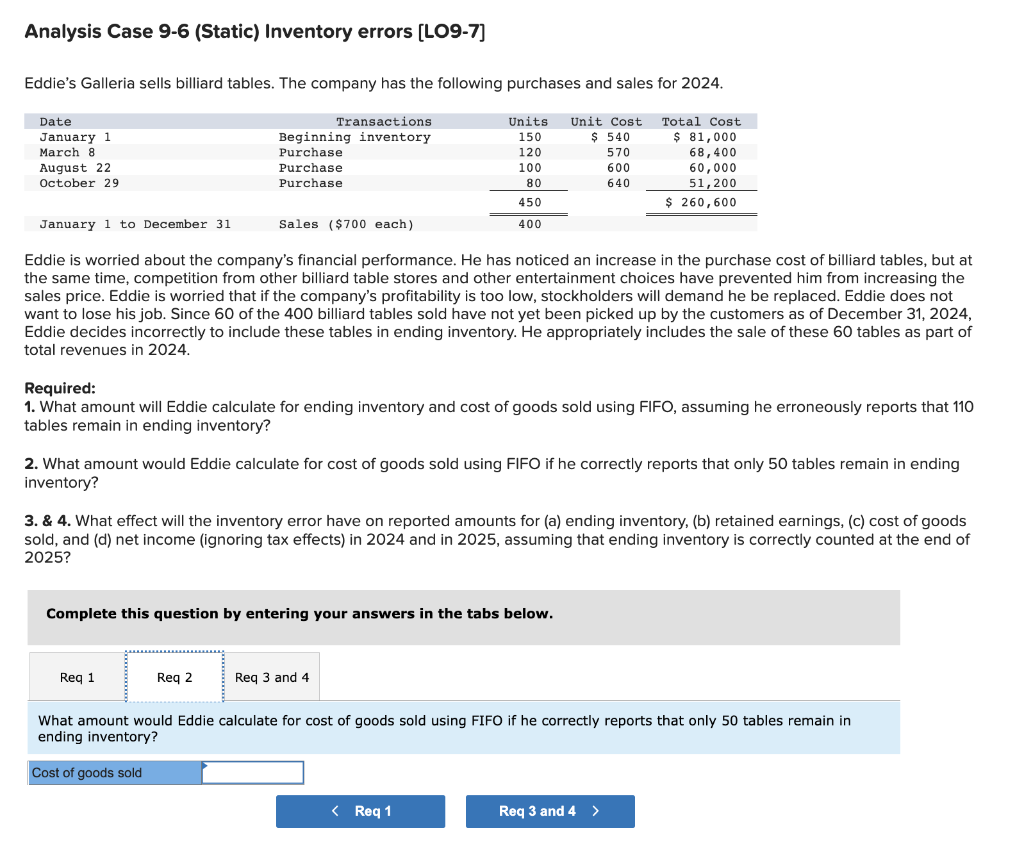Click the blue Req 1 navigation button
This screenshot has width=1024, height=851.
click(360, 811)
